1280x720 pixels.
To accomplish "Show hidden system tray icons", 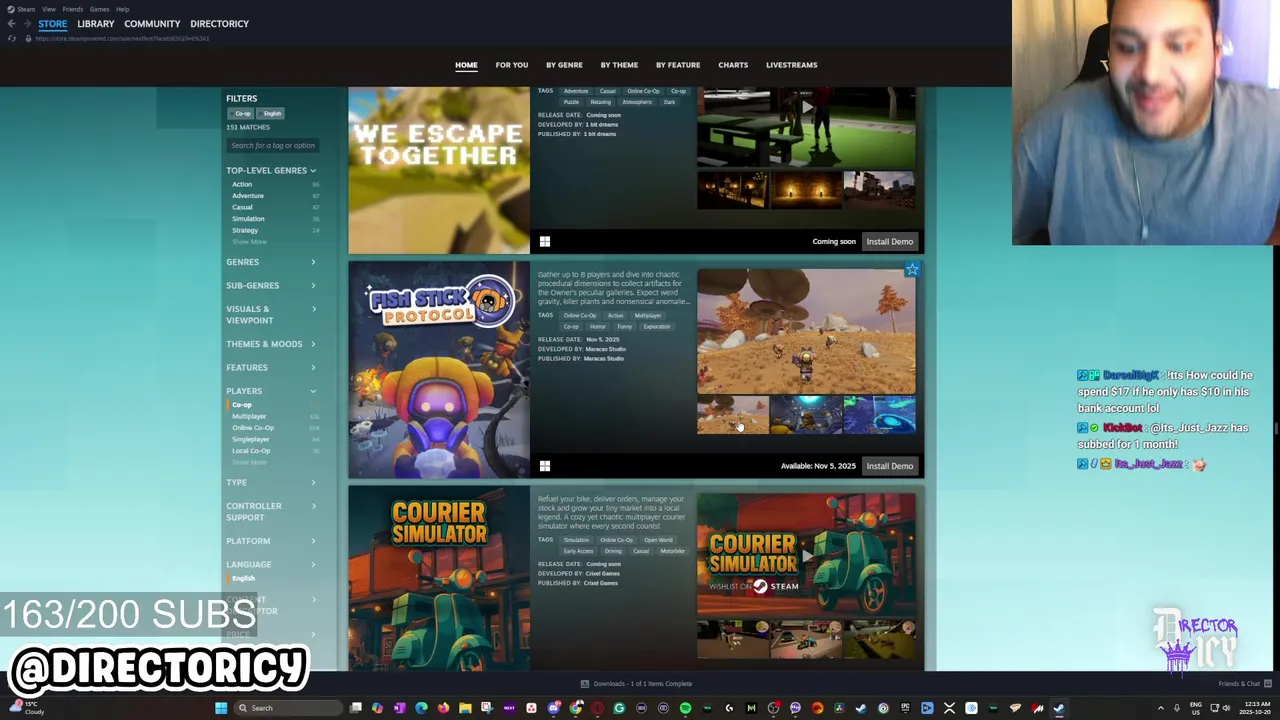I will tap(1161, 708).
